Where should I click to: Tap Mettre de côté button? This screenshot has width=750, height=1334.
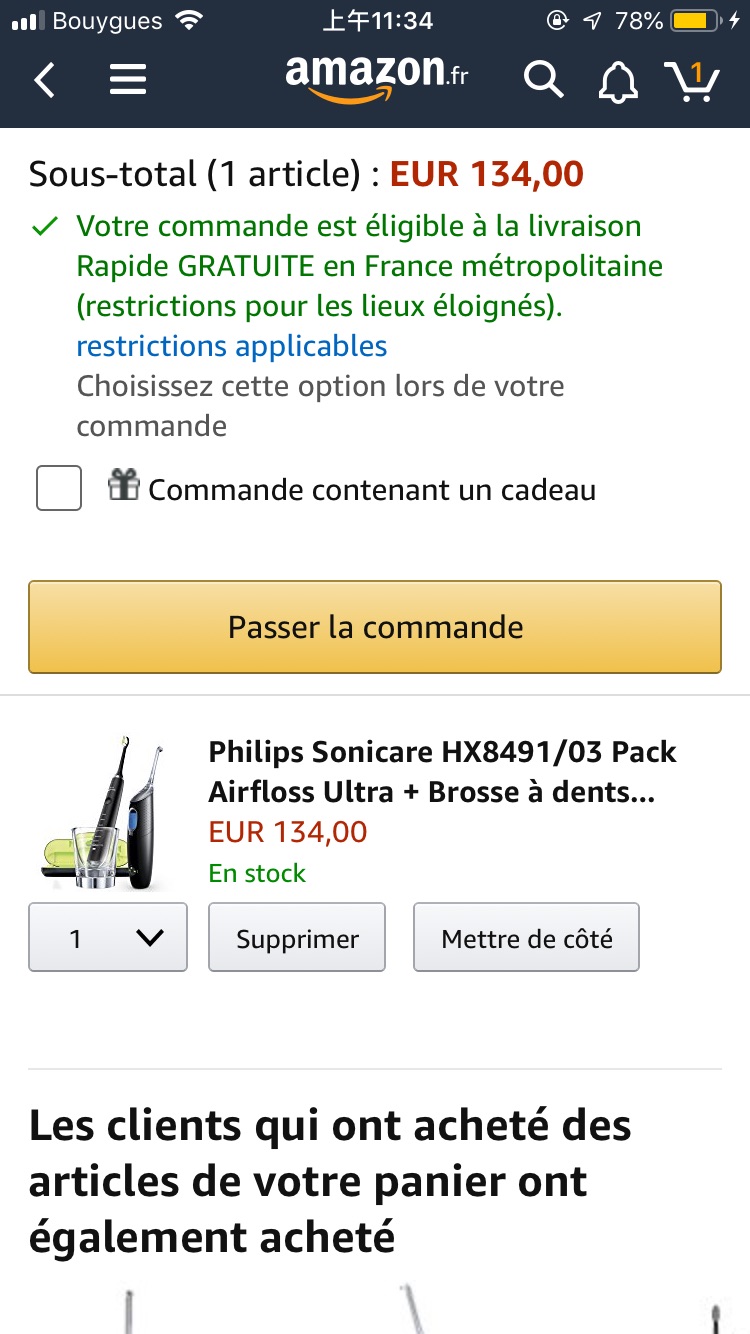coord(527,937)
